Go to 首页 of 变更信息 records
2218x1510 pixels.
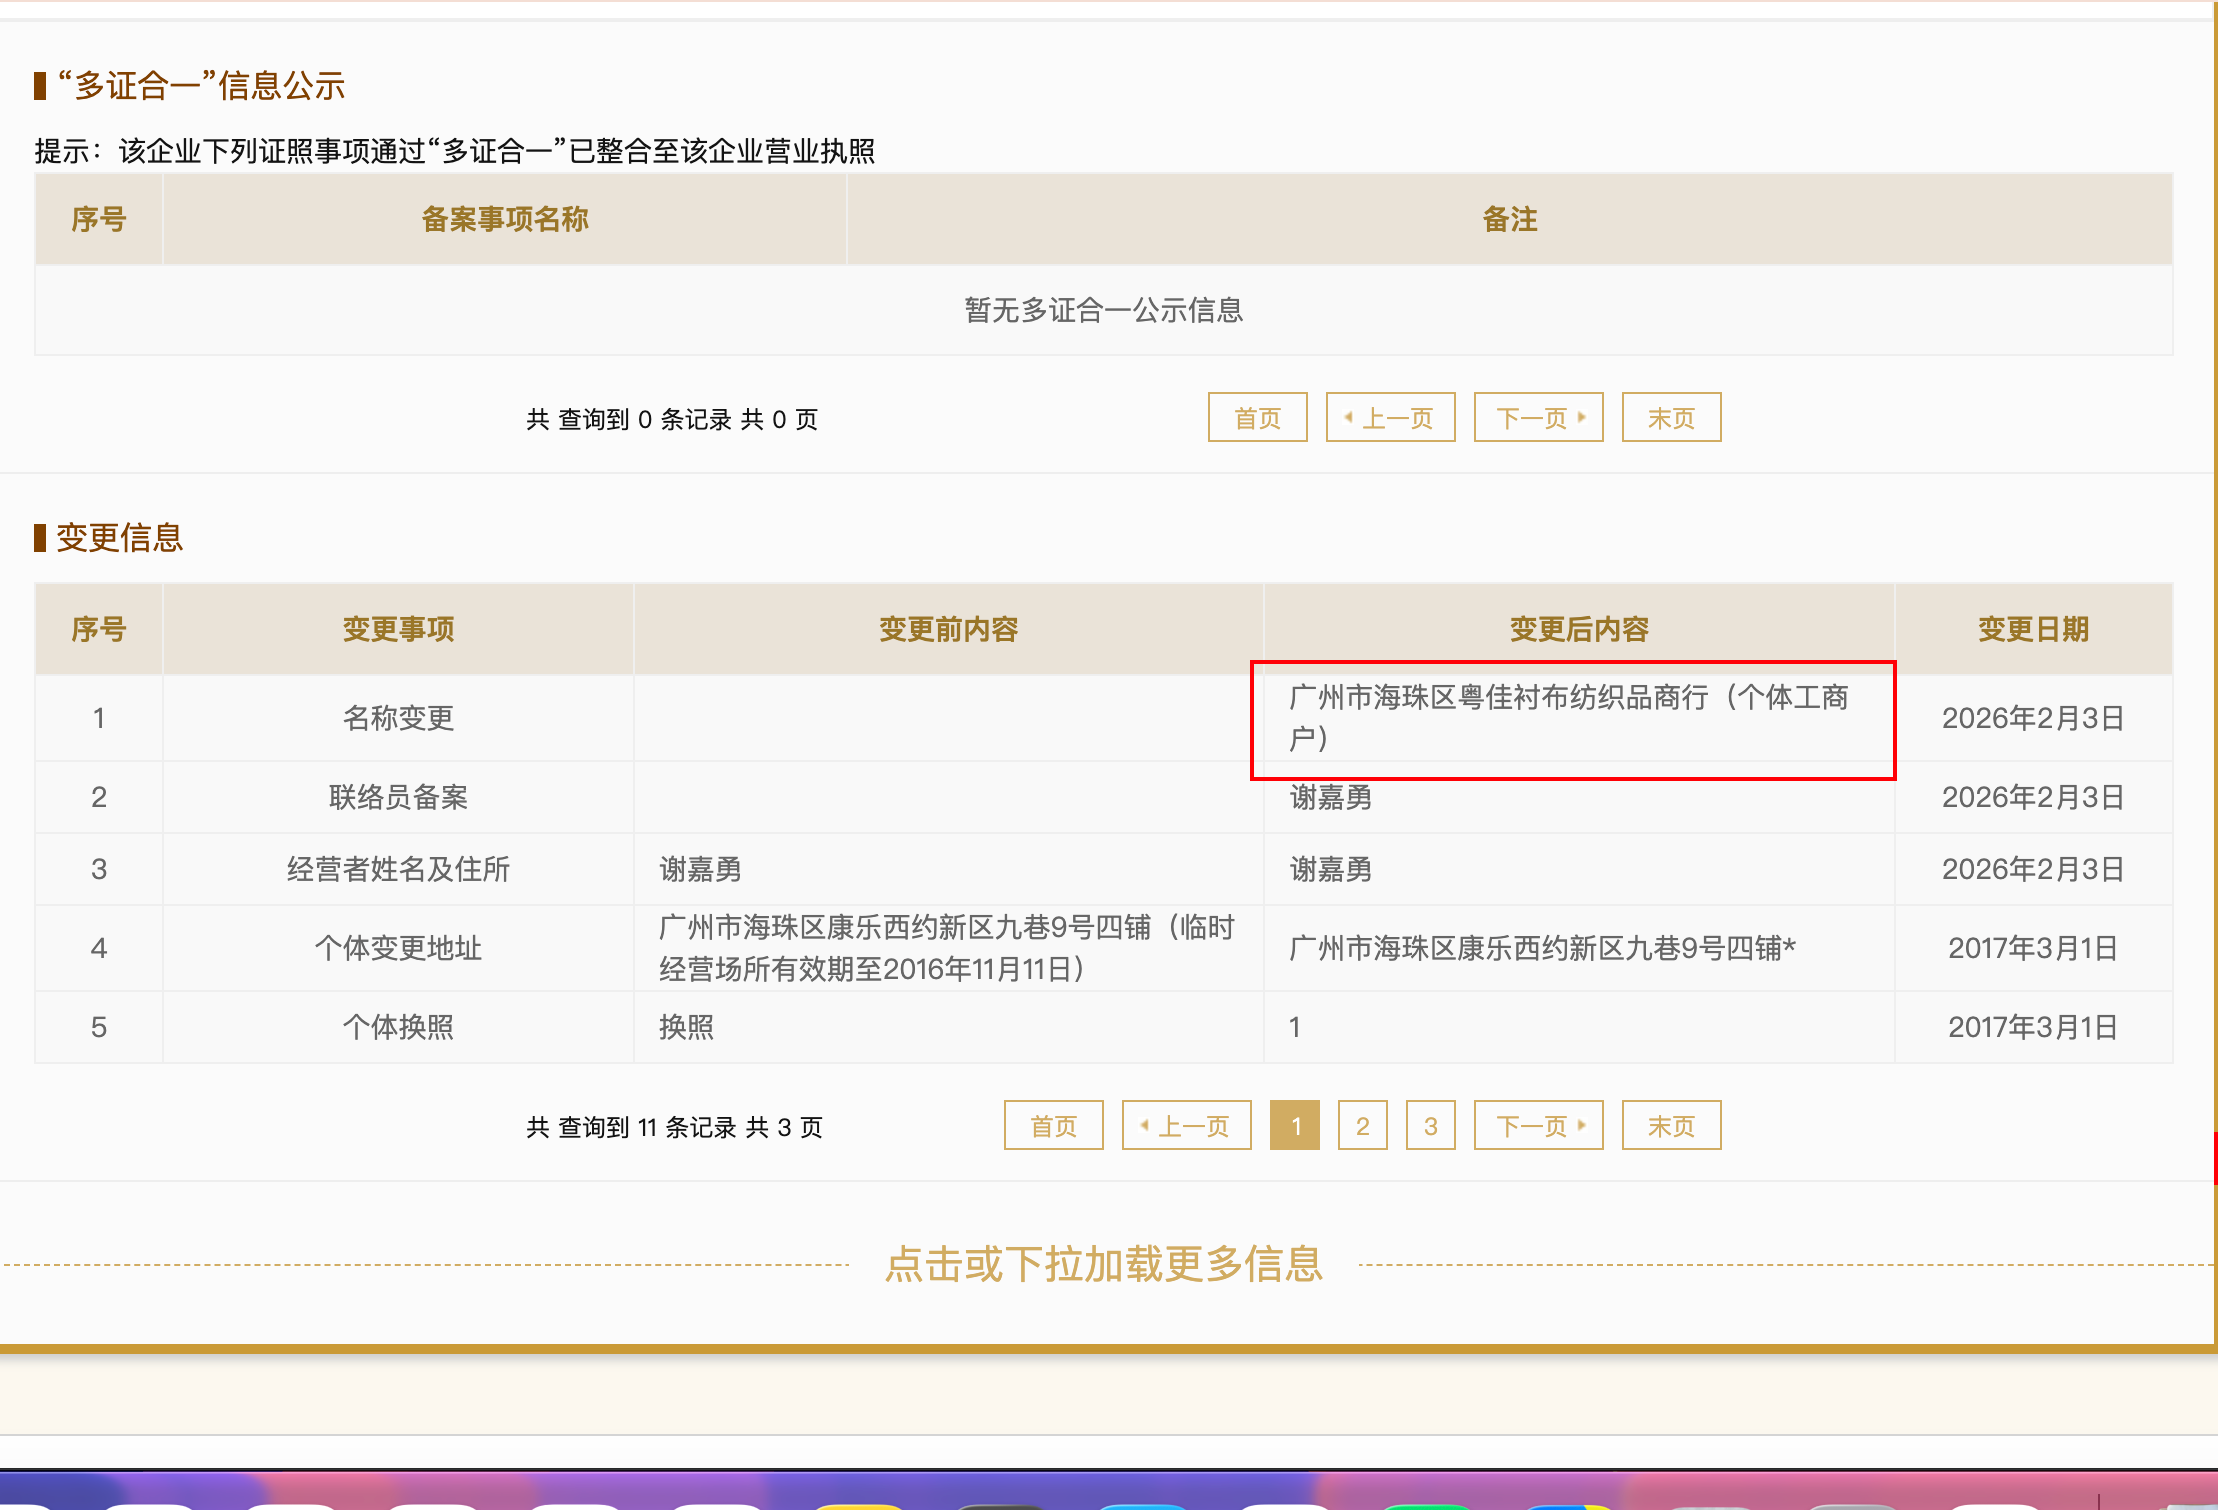pyautogui.click(x=1053, y=1126)
